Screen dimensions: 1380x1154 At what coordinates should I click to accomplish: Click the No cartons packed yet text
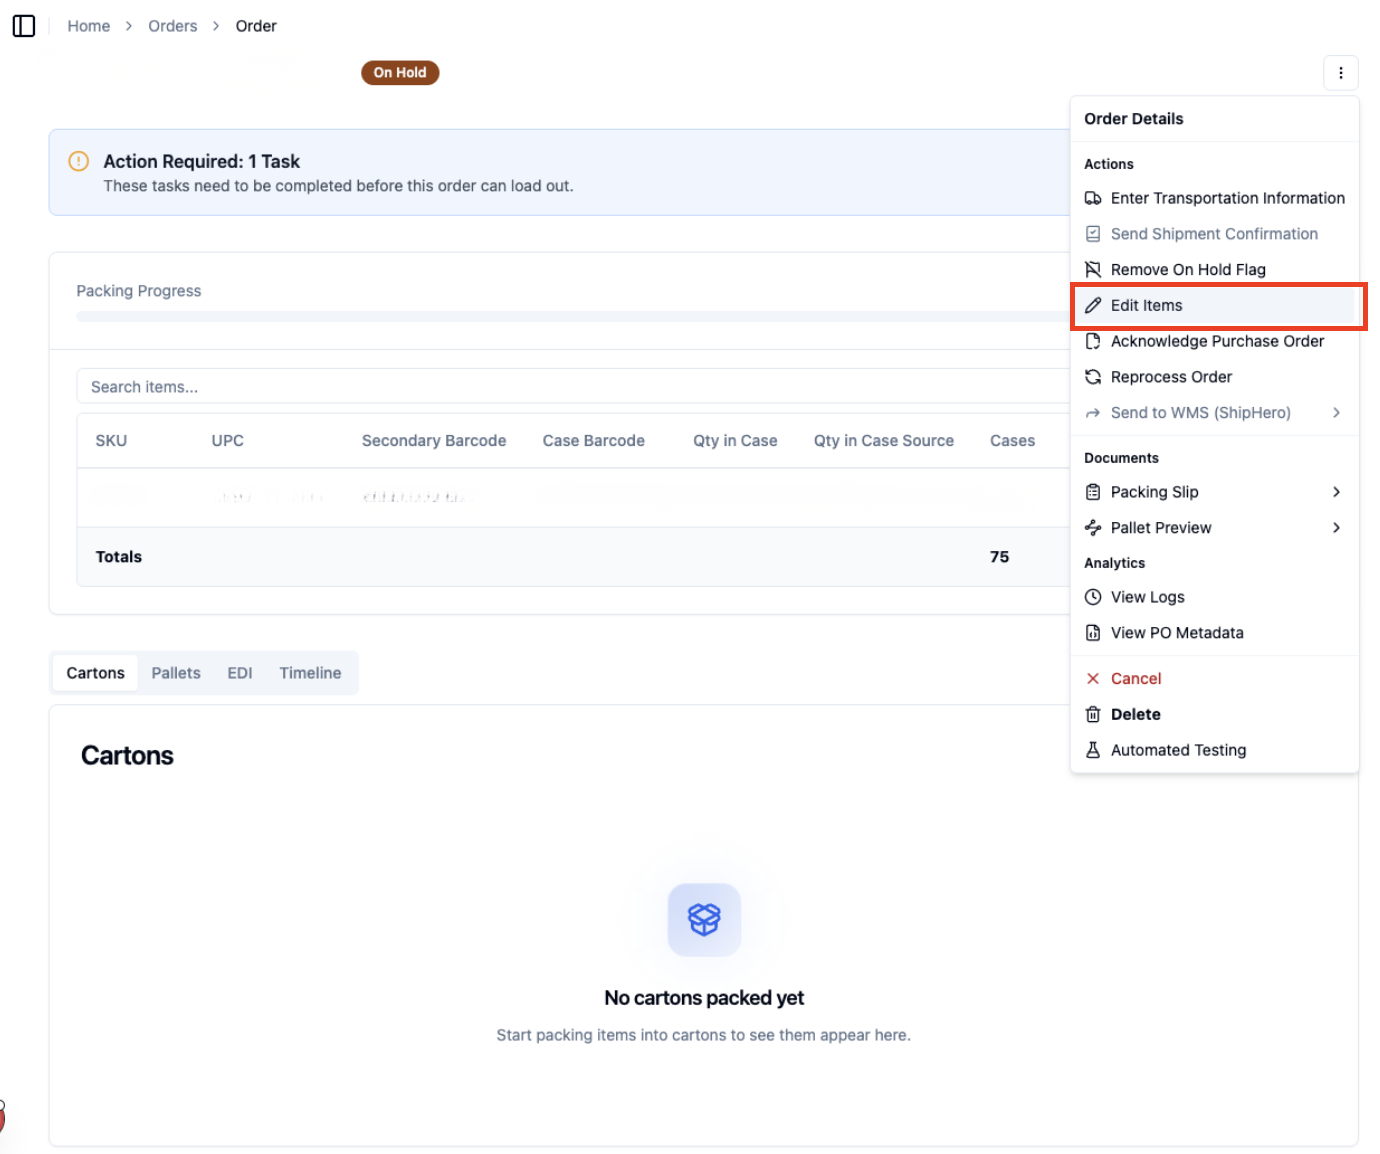(704, 998)
